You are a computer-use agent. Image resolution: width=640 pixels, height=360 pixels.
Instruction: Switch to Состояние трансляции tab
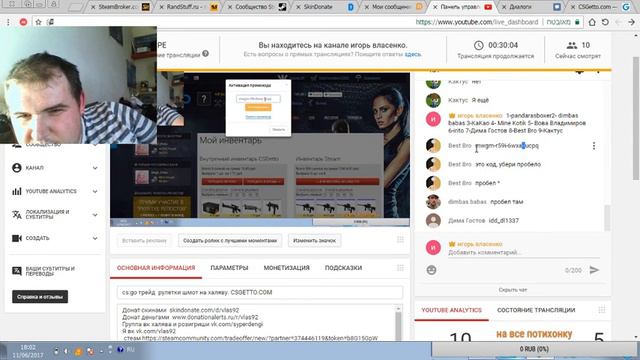coord(536,310)
